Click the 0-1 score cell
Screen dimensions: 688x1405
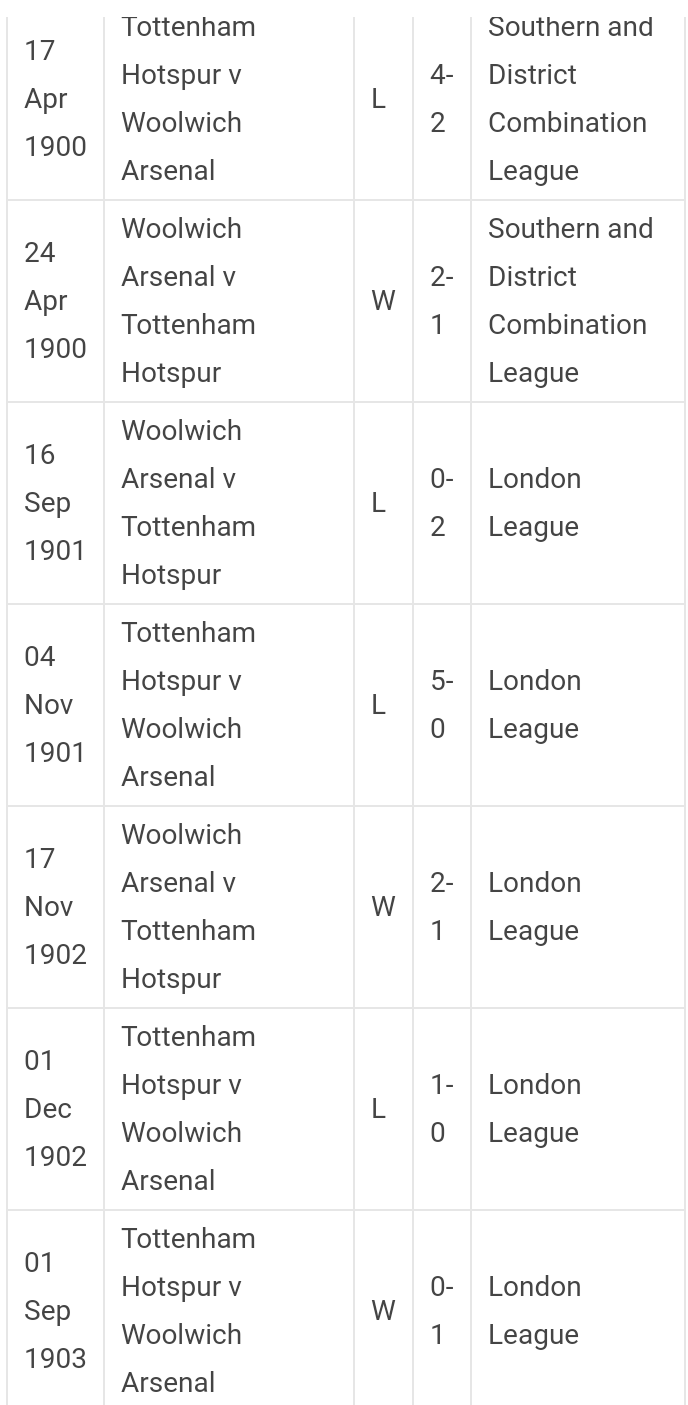click(441, 1311)
